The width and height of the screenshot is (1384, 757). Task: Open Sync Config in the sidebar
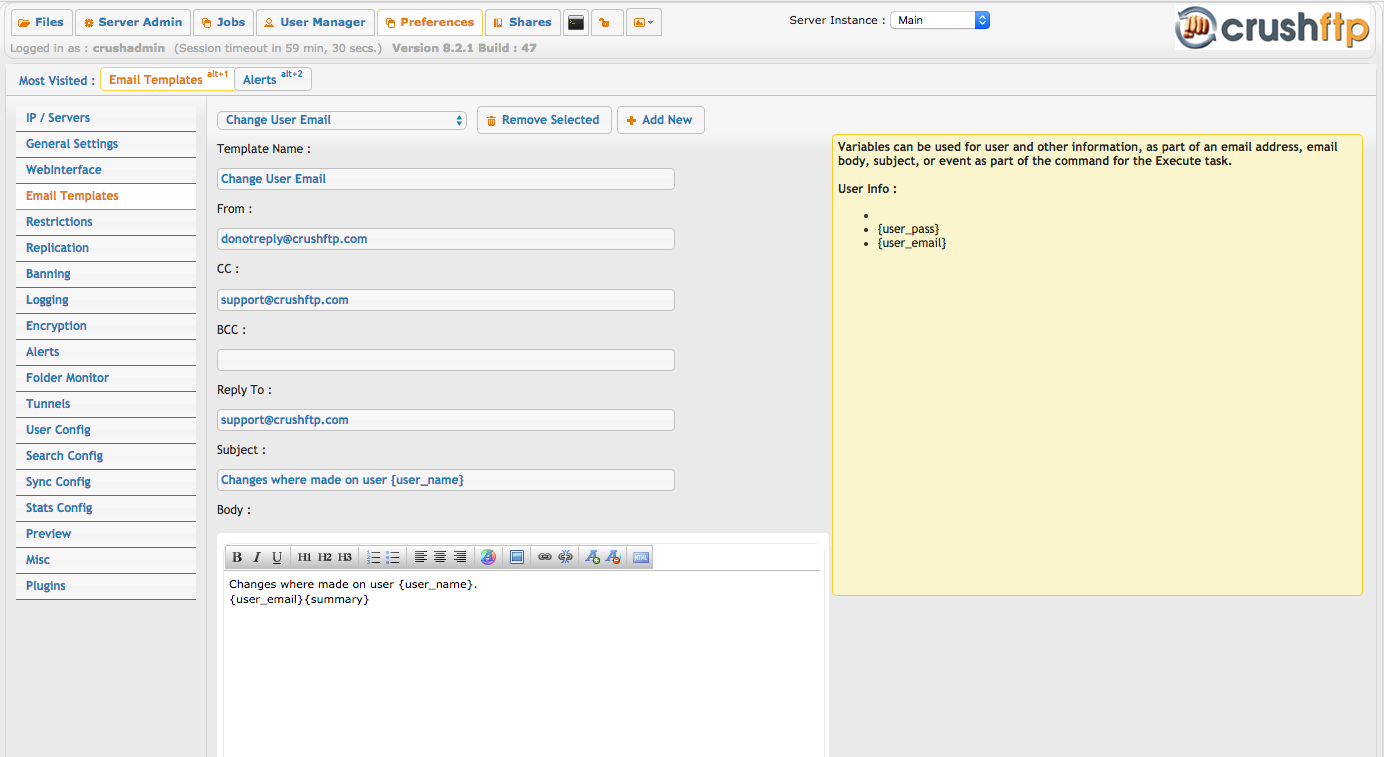[106, 482]
